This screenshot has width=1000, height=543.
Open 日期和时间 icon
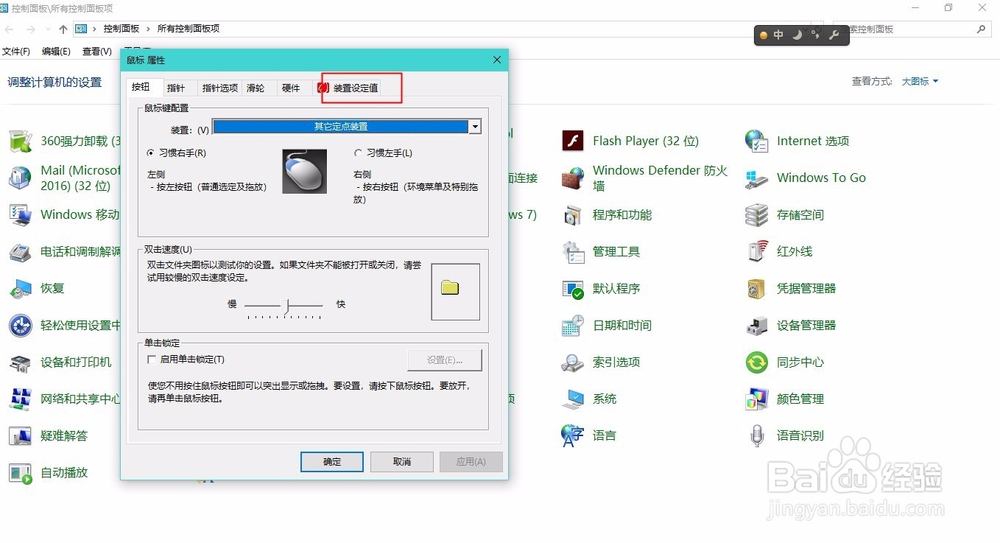tap(573, 325)
